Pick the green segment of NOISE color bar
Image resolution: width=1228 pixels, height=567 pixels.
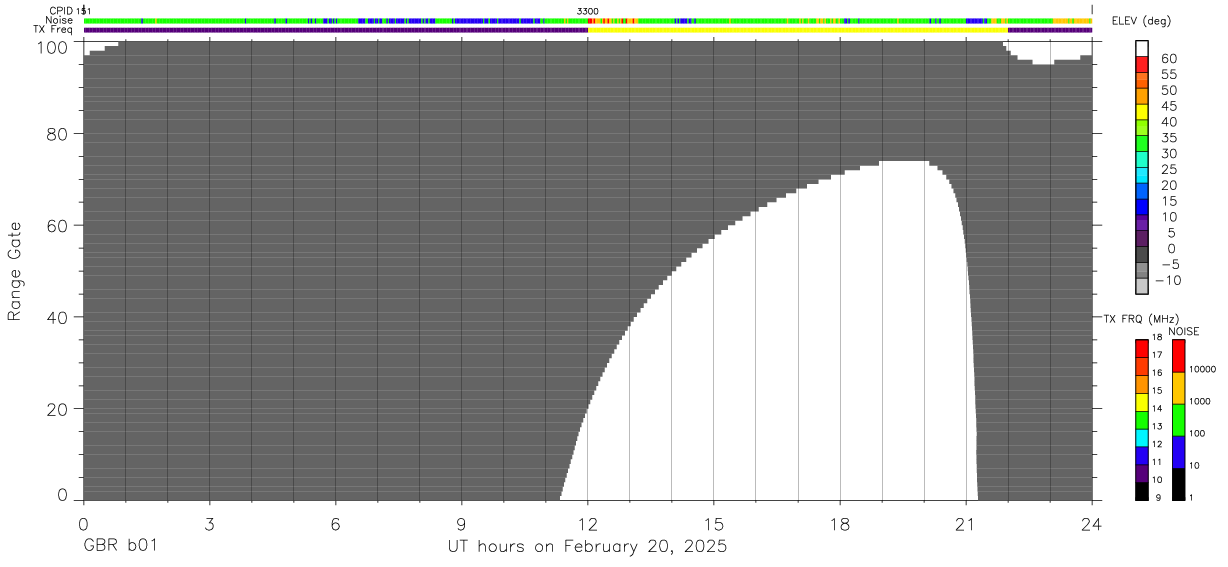point(1178,420)
